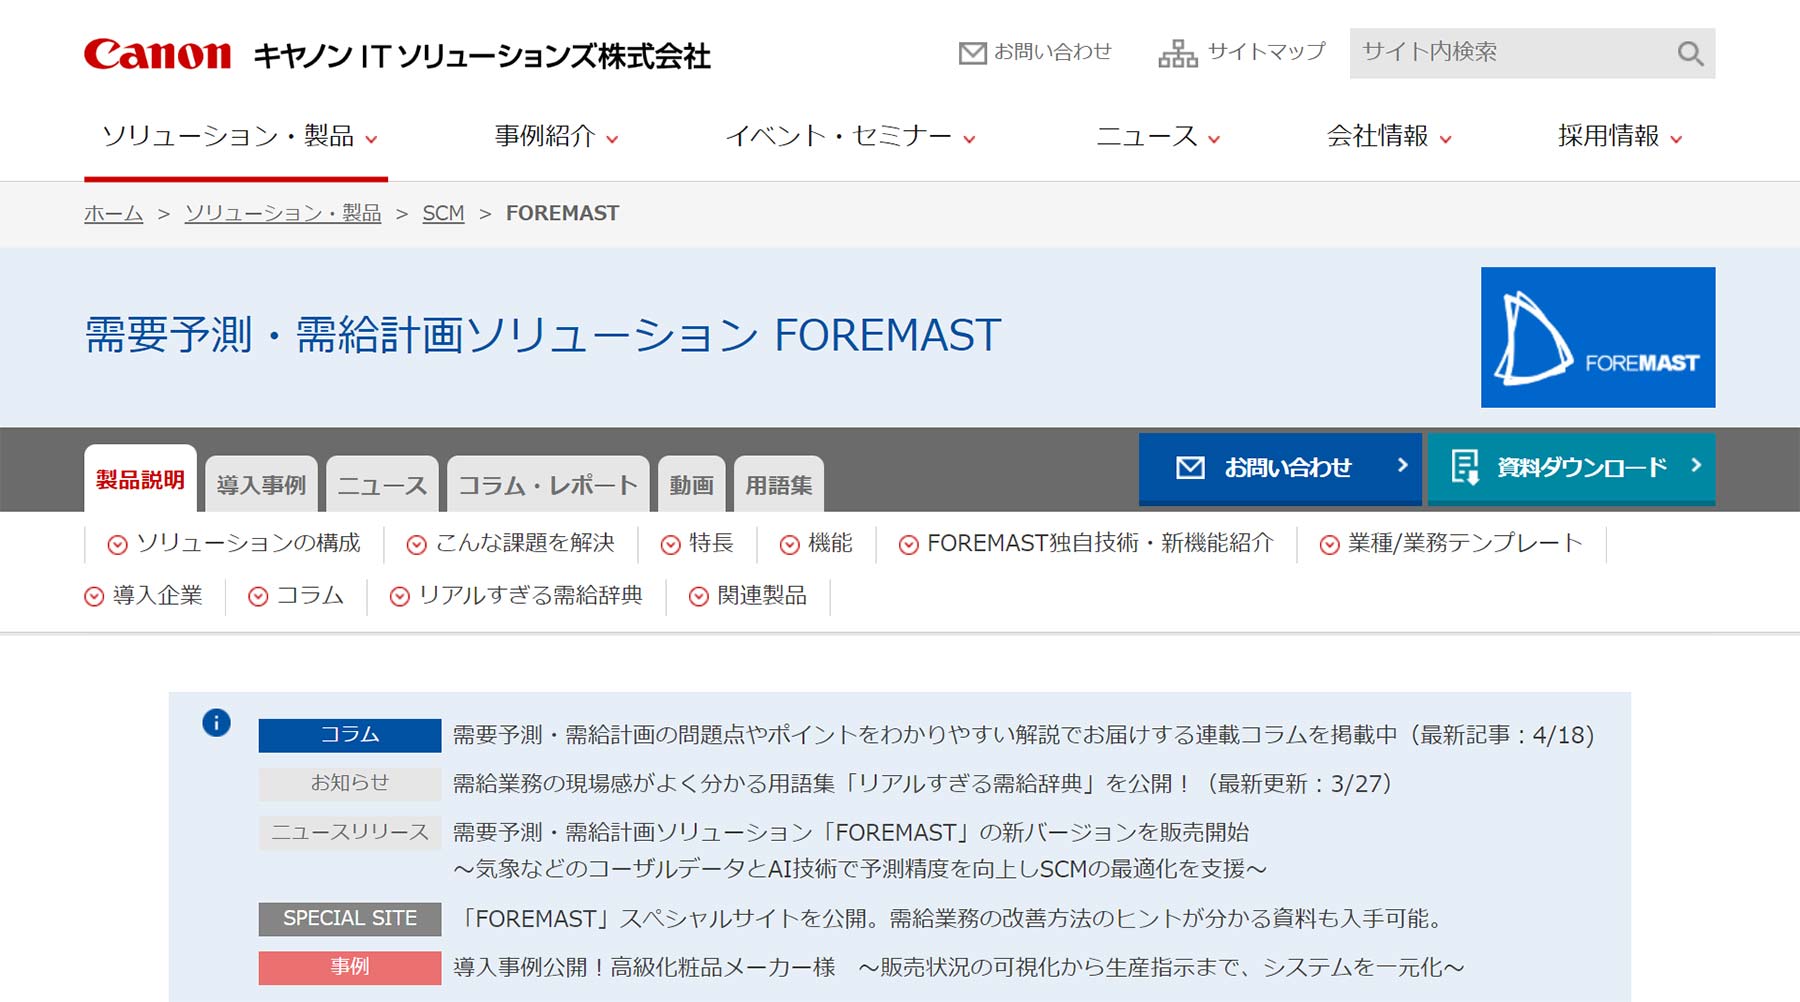The height and width of the screenshot is (1002, 1800).
Task: Open the 動画 tab
Action: tap(691, 484)
